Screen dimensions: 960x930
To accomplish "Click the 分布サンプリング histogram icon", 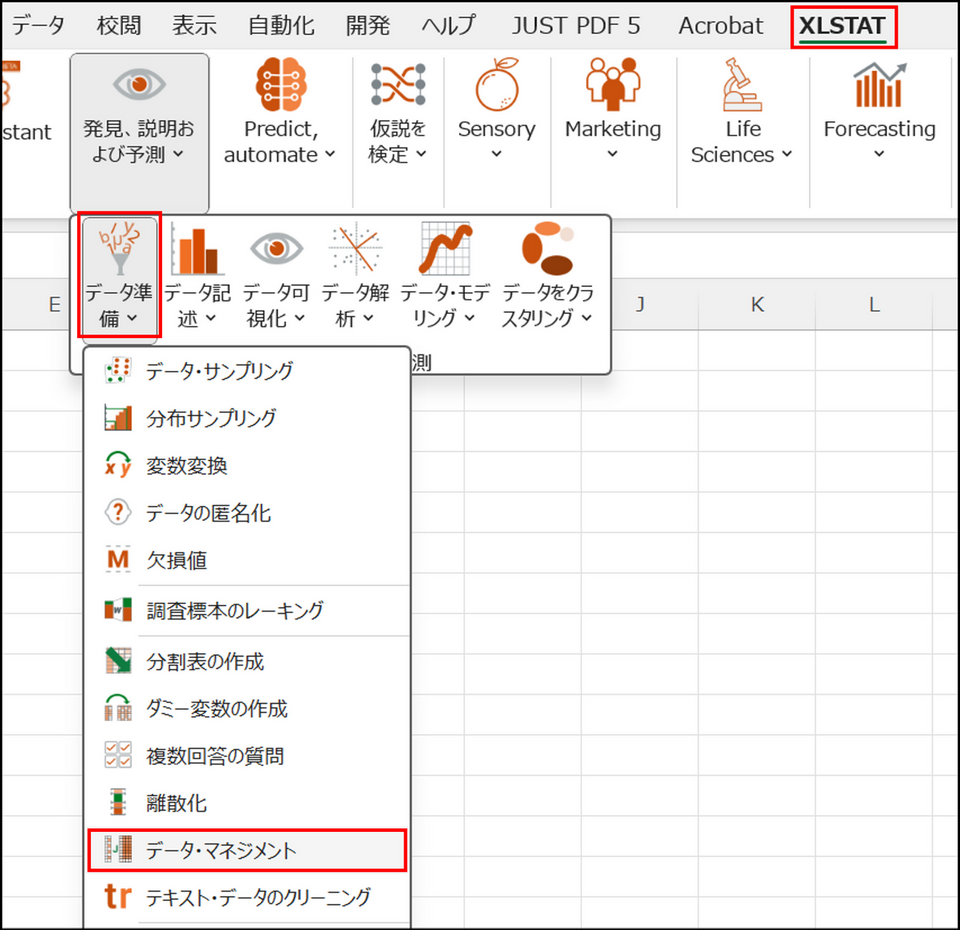I will pyautogui.click(x=118, y=418).
